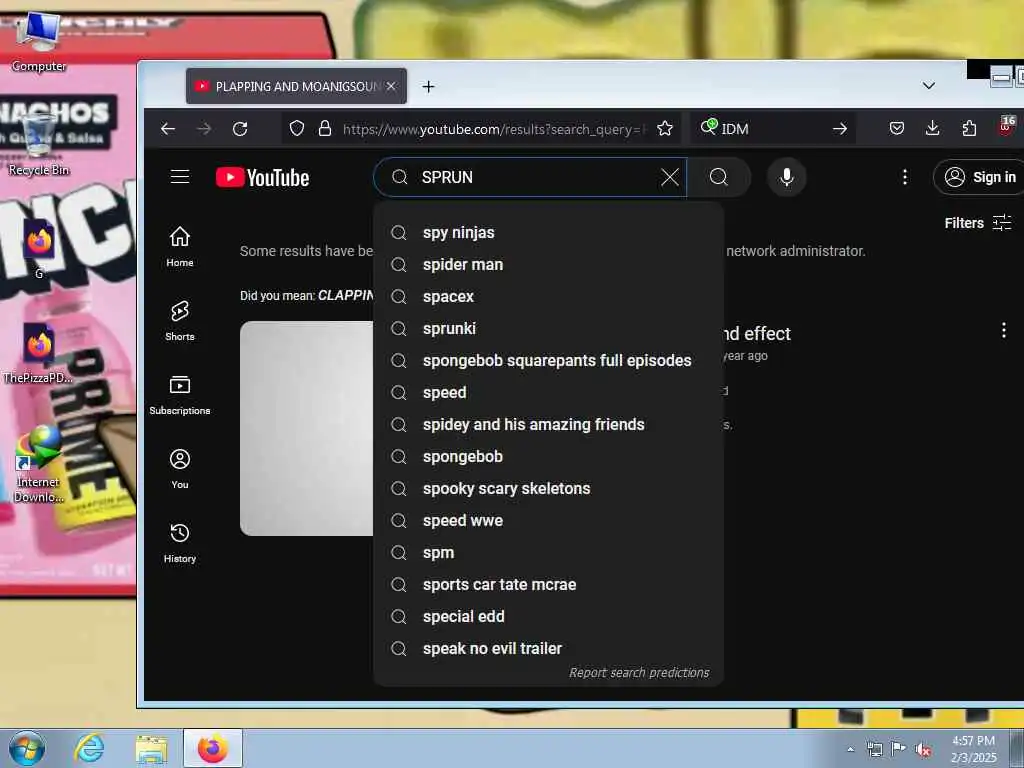Click the Pocket save icon
Screen dimensions: 1024x768
coord(897,129)
